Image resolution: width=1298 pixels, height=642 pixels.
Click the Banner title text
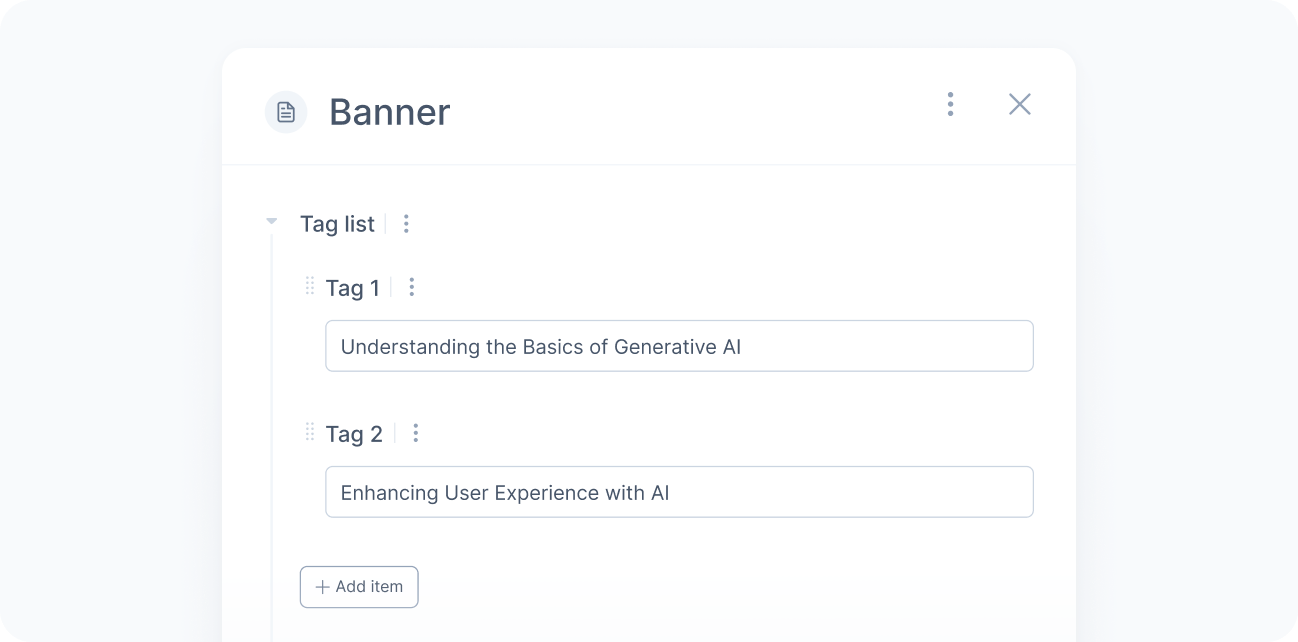pyautogui.click(x=390, y=112)
